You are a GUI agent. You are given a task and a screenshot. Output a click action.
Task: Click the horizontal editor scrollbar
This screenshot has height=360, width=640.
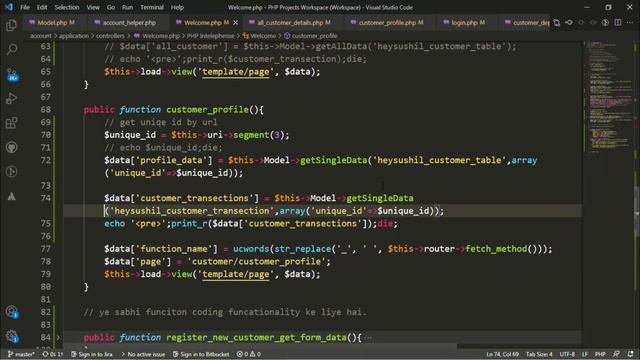tap(261, 346)
